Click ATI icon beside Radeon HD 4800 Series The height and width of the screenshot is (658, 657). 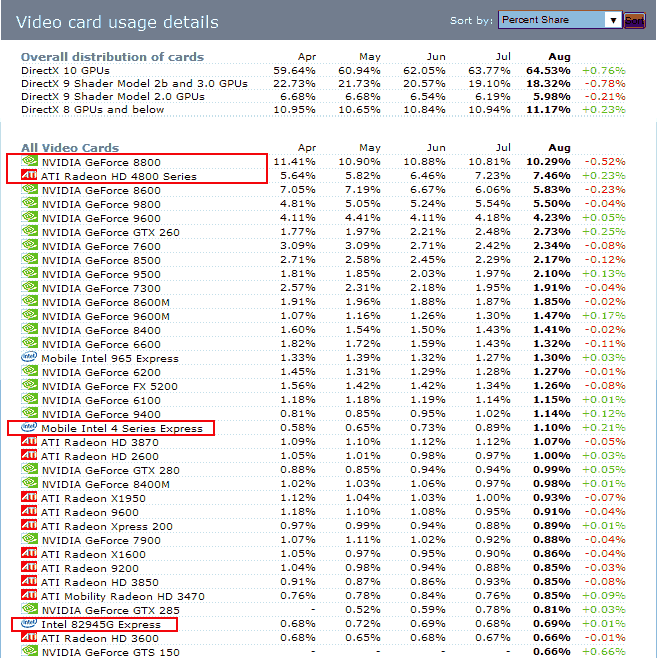tap(29, 175)
